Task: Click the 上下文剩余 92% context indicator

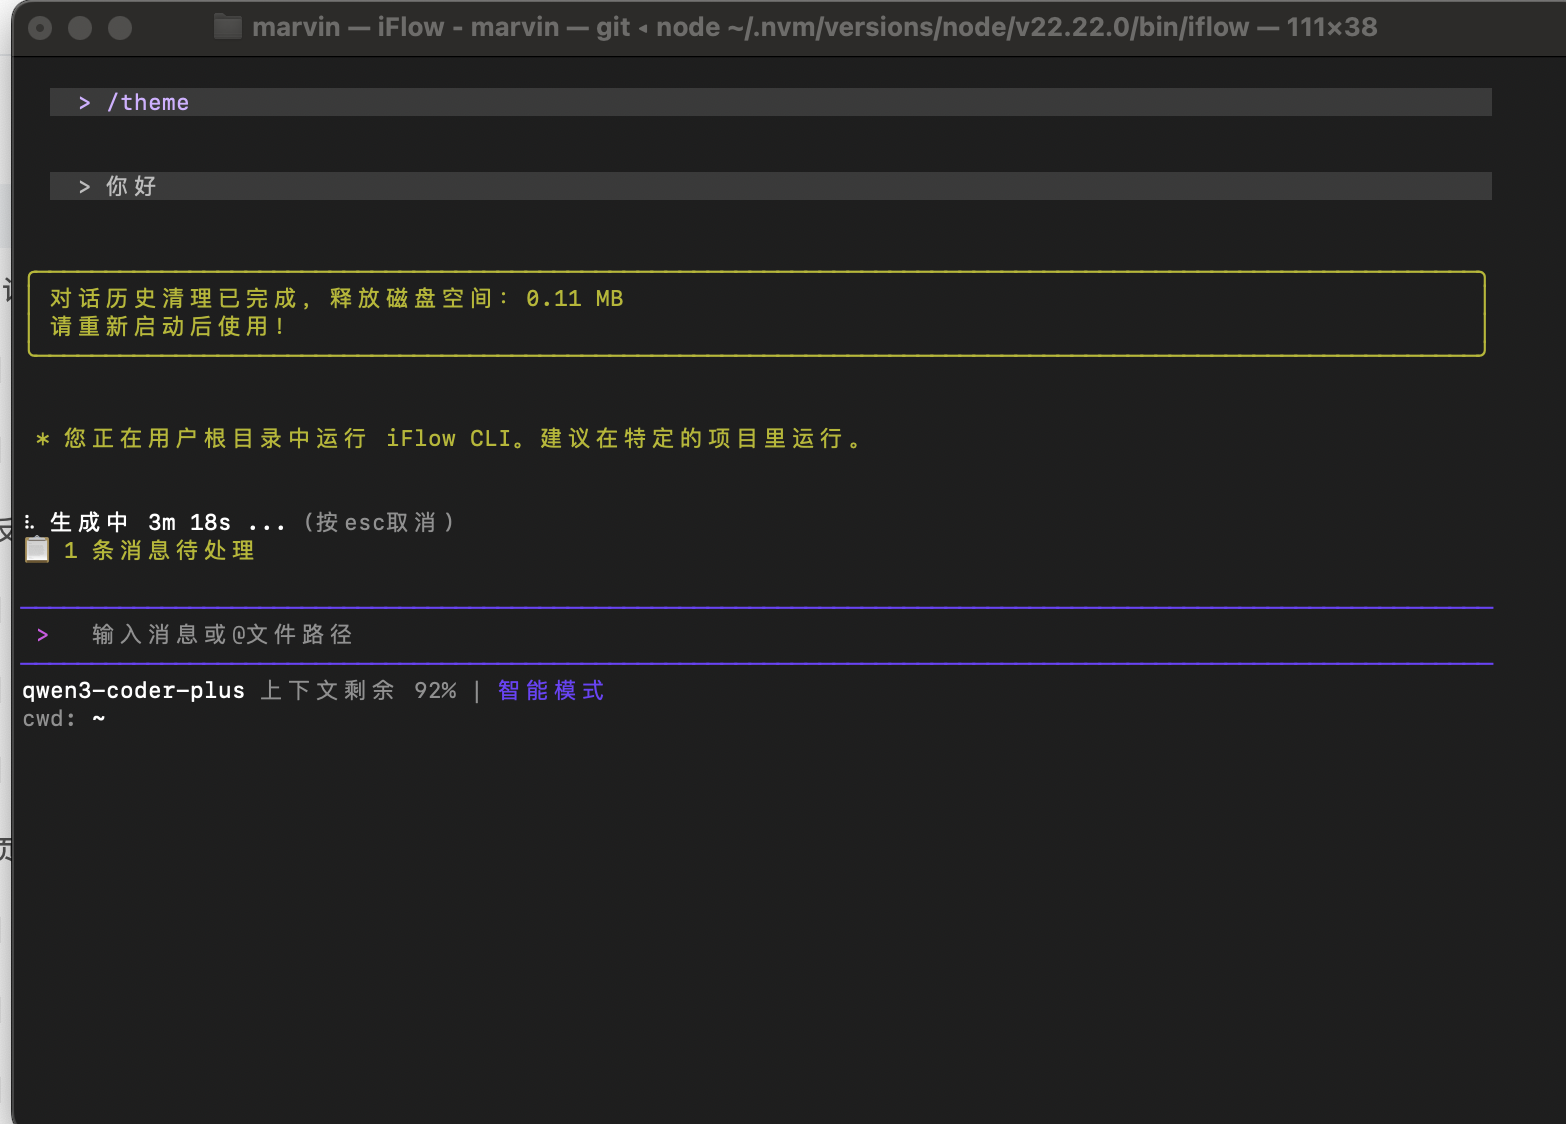Action: coord(358,691)
